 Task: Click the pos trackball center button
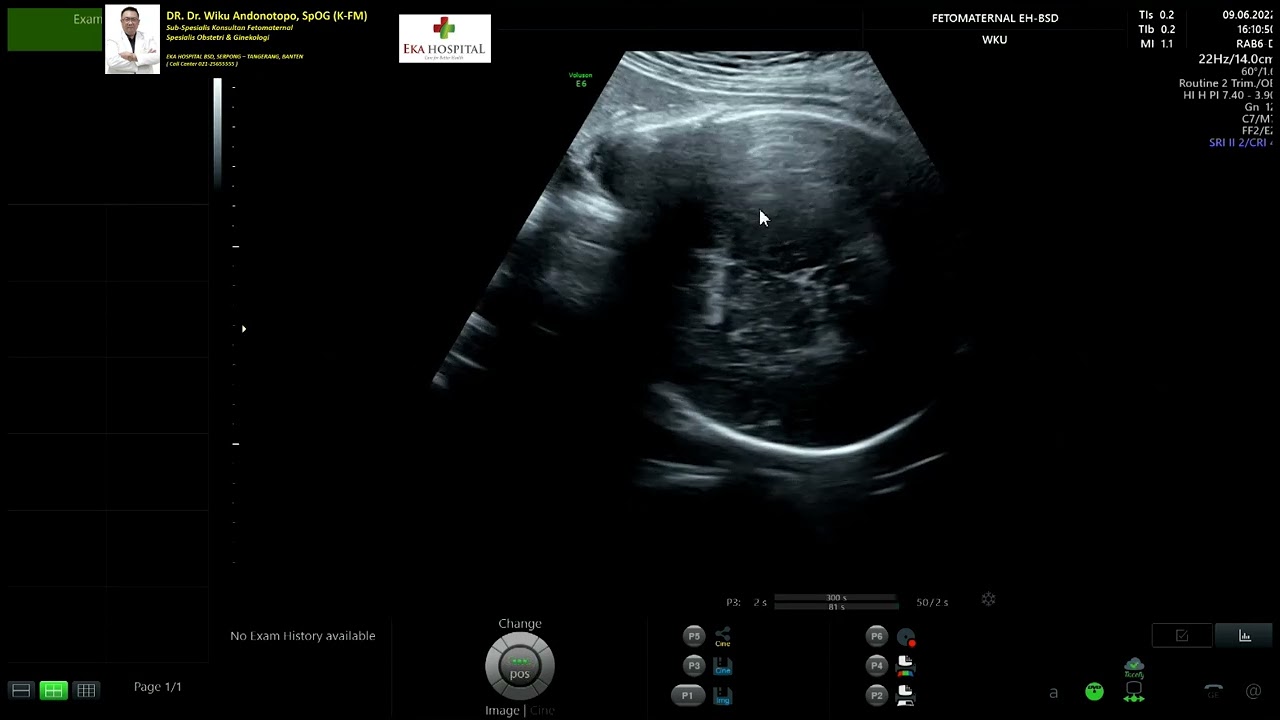pyautogui.click(x=520, y=668)
